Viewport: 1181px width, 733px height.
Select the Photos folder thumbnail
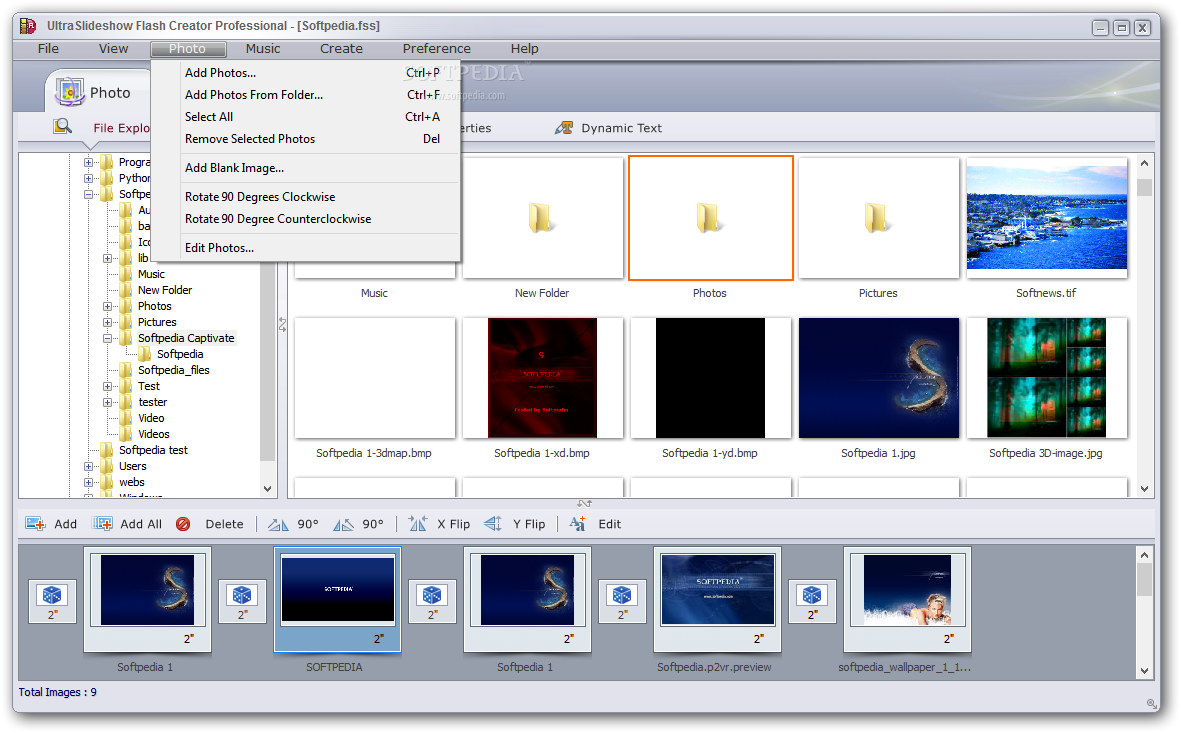[x=710, y=218]
